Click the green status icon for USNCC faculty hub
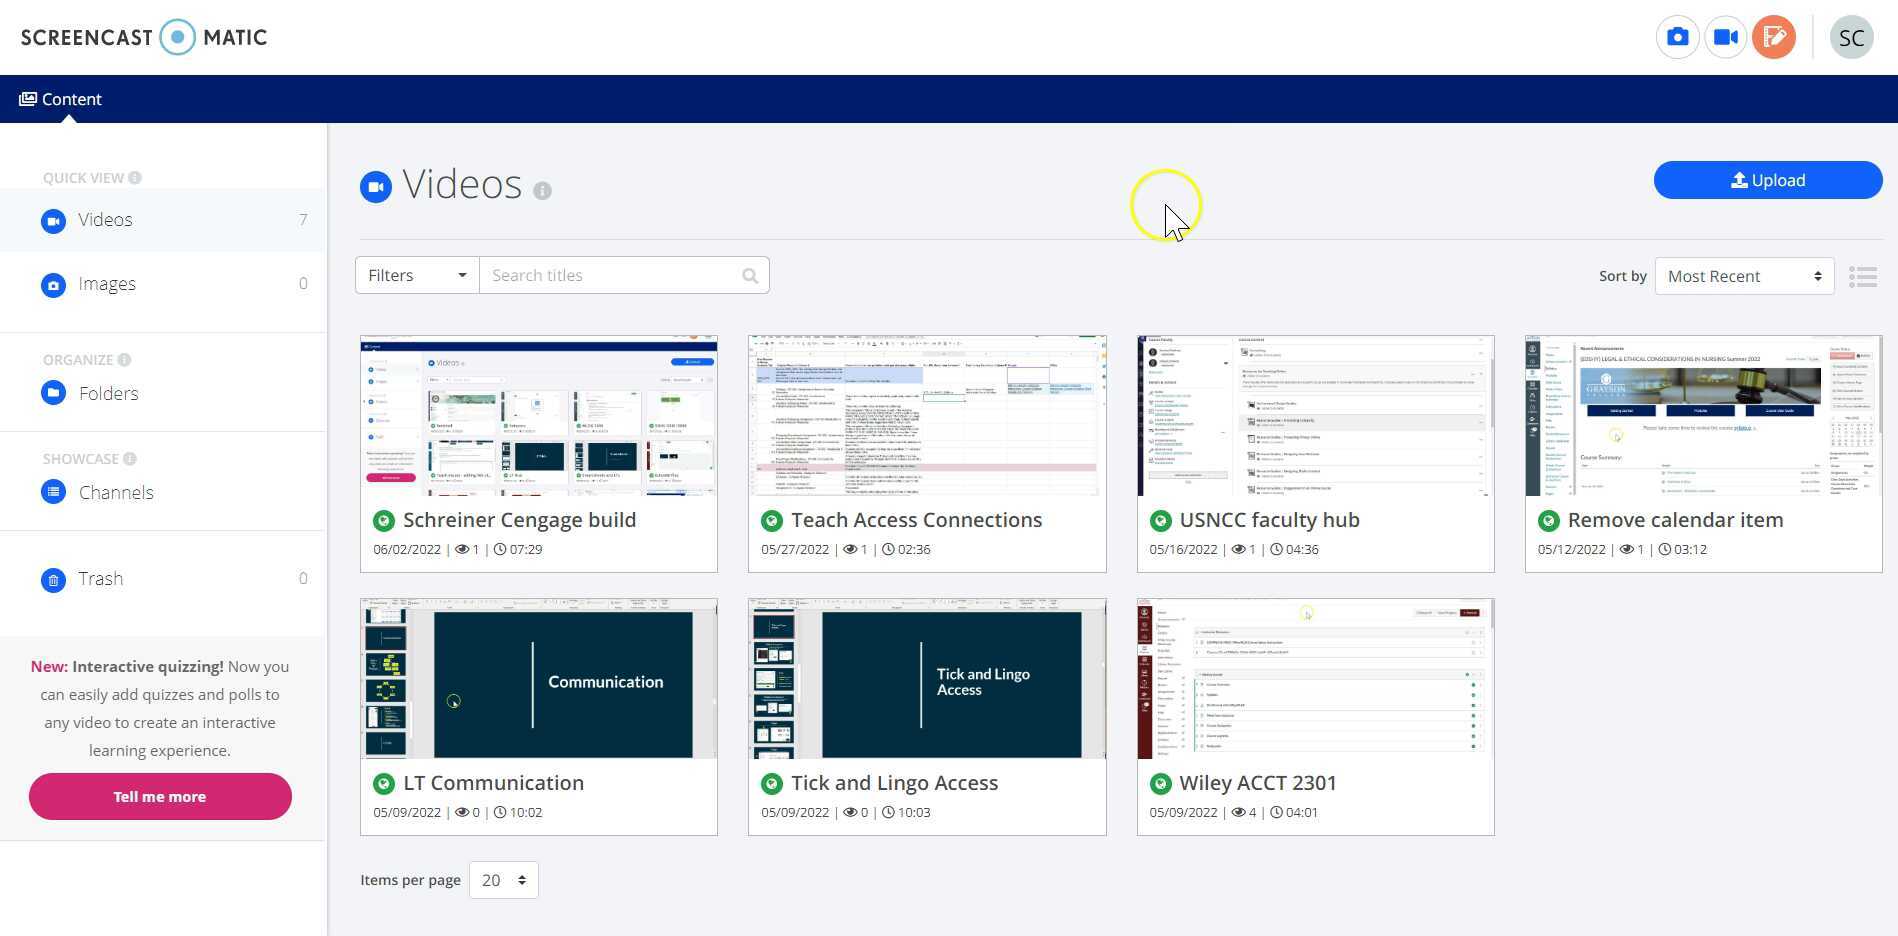The image size is (1898, 936). tap(1160, 521)
